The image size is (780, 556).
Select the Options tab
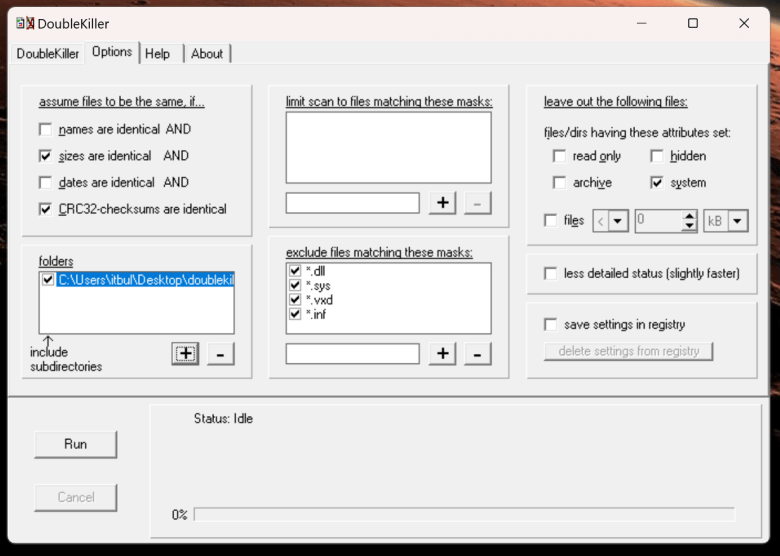coord(112,52)
